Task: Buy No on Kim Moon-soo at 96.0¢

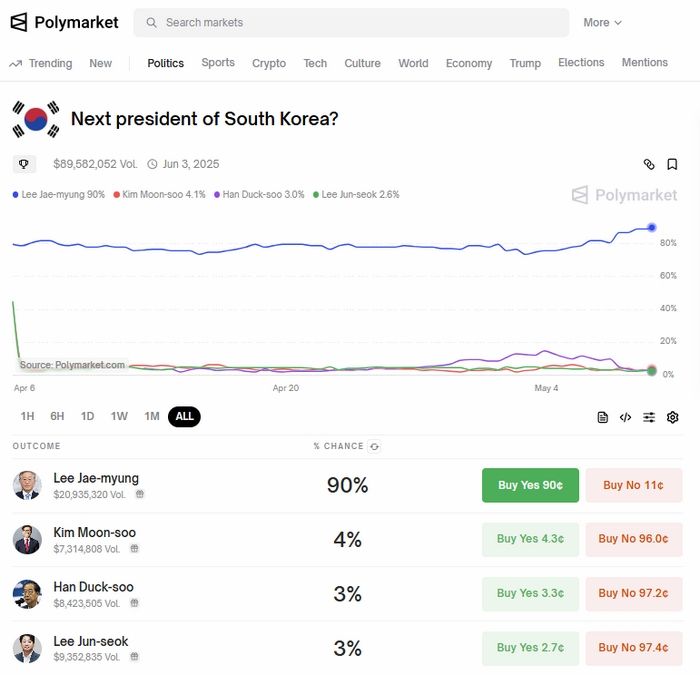Action: (x=633, y=539)
